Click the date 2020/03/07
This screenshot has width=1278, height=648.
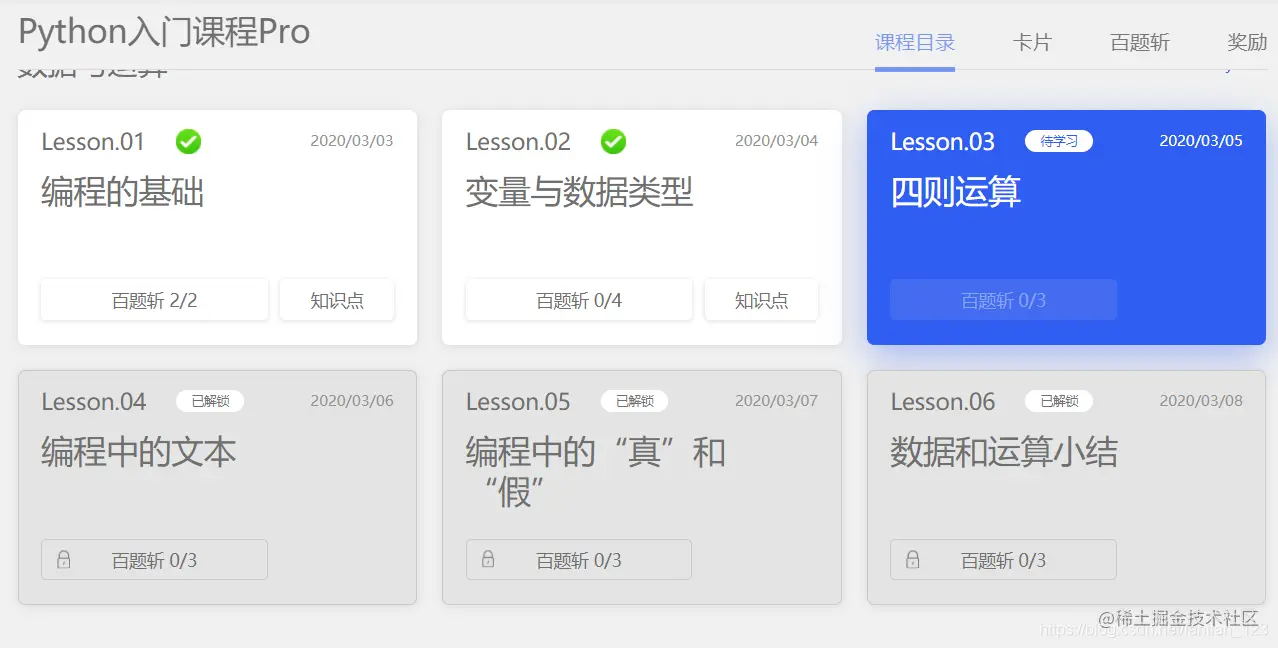point(776,401)
